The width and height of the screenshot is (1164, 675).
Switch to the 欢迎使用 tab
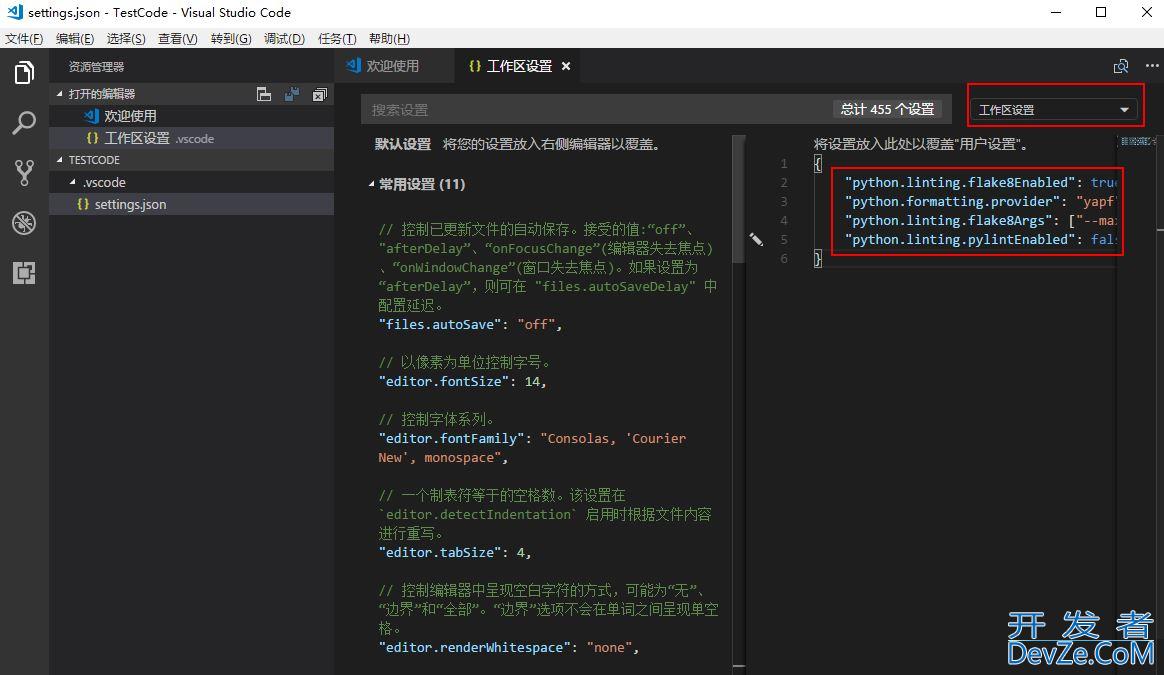point(394,66)
